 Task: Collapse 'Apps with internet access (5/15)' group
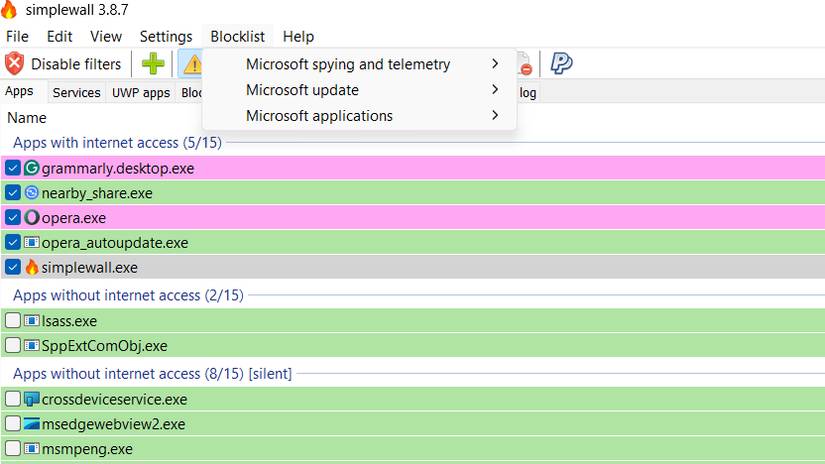(117, 143)
